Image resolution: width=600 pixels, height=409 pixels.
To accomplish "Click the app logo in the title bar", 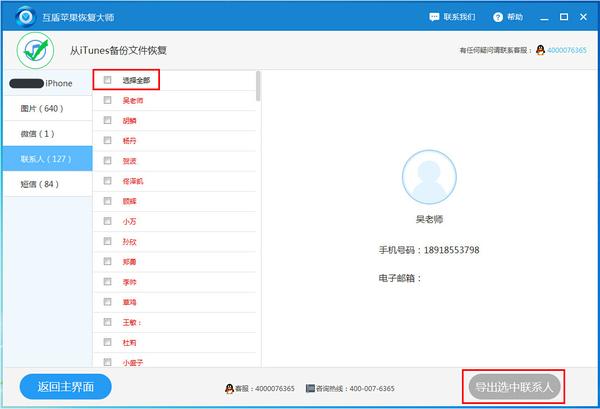I will [x=26, y=16].
